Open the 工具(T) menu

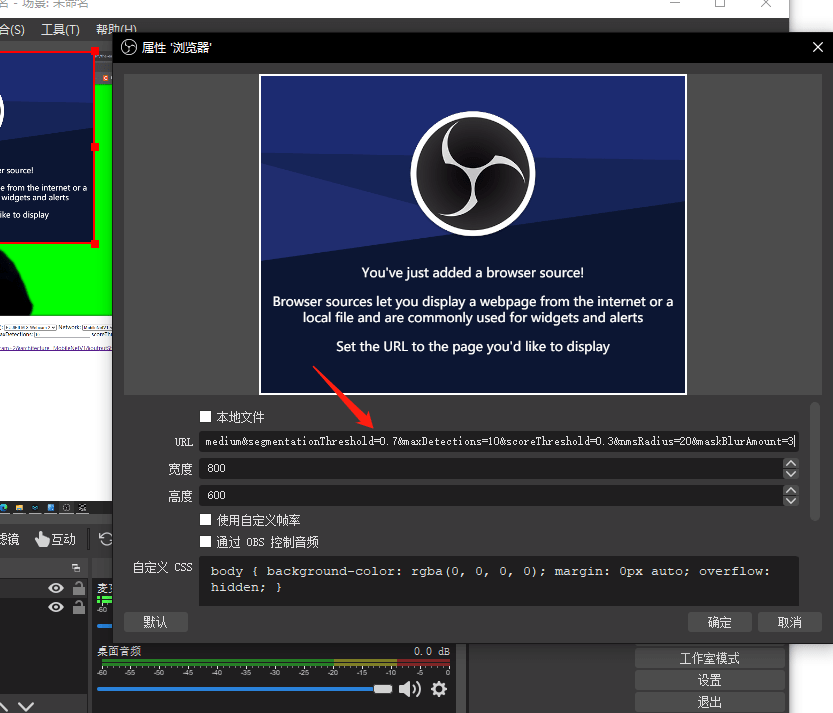pos(61,29)
